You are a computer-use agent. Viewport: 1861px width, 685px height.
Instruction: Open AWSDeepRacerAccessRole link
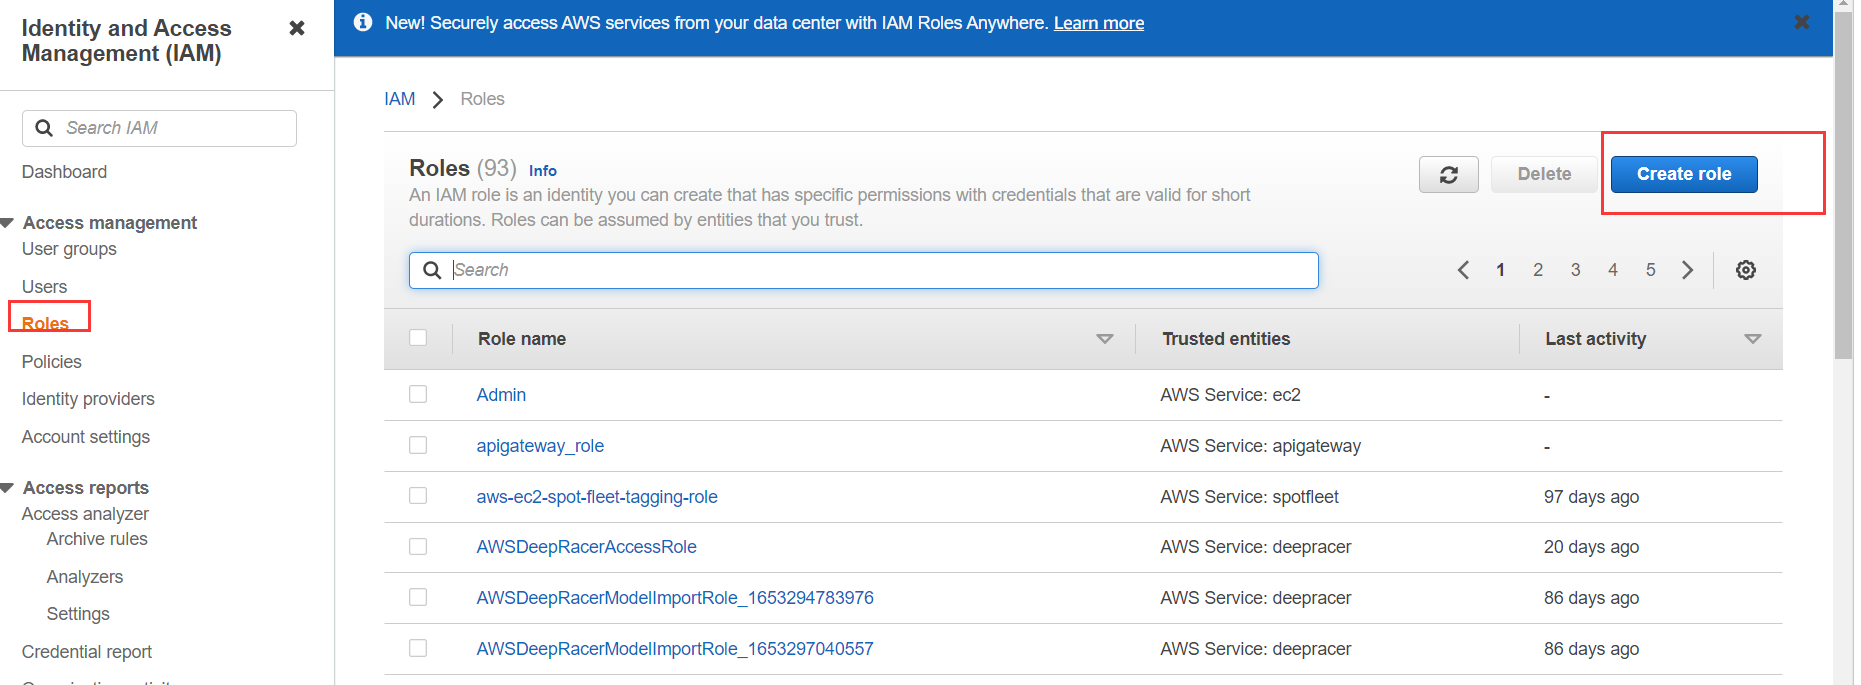coord(587,547)
